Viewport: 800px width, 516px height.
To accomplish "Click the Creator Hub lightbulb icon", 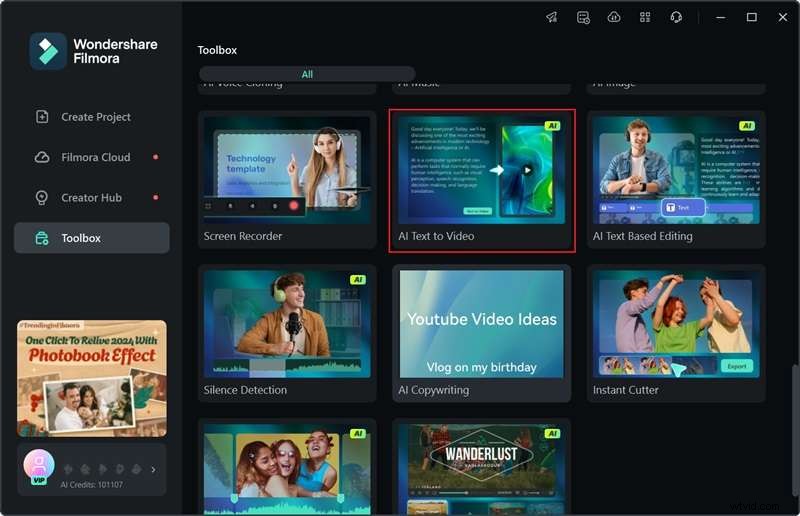I will (x=42, y=198).
